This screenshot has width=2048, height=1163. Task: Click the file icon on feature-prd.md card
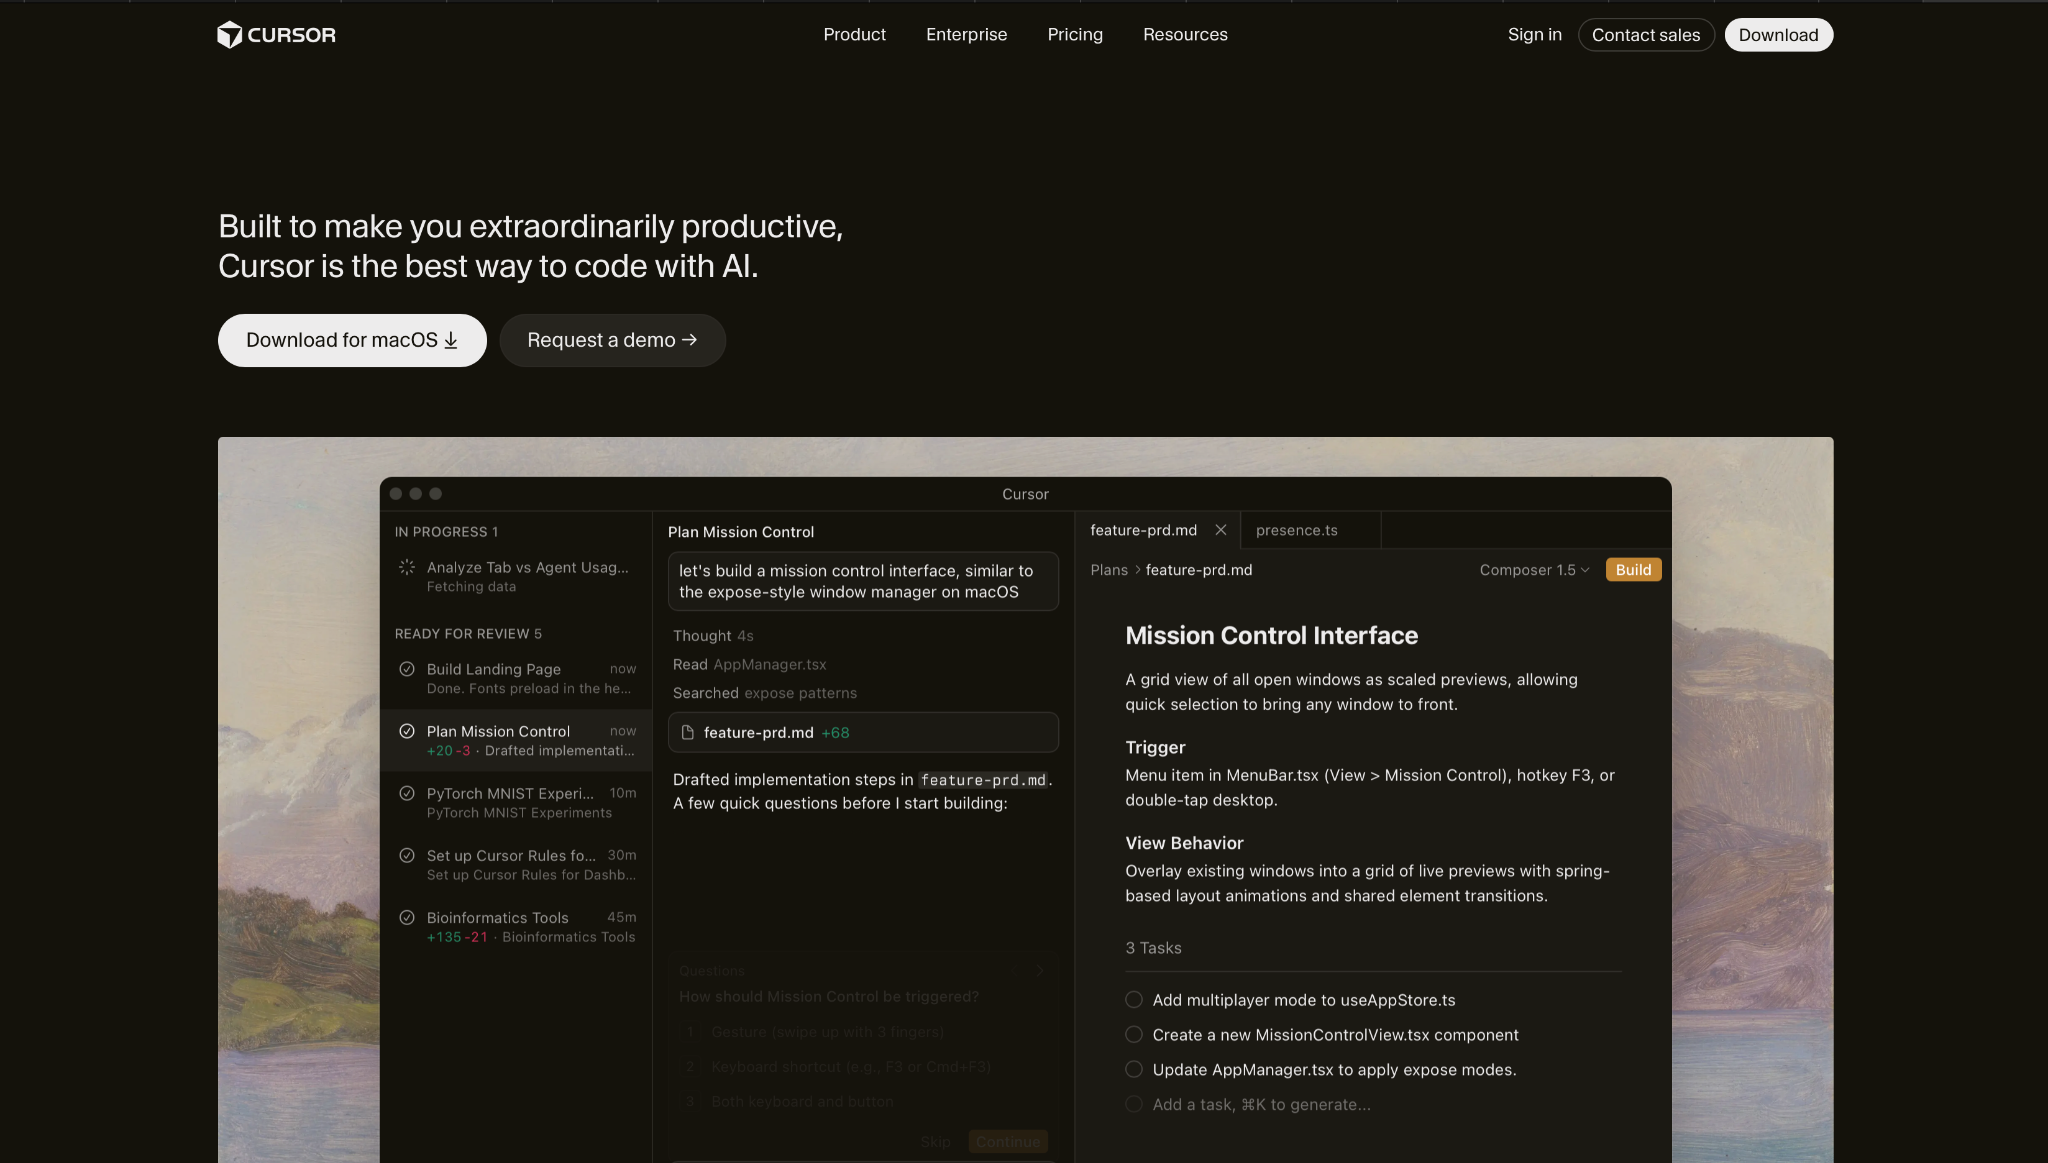[688, 733]
